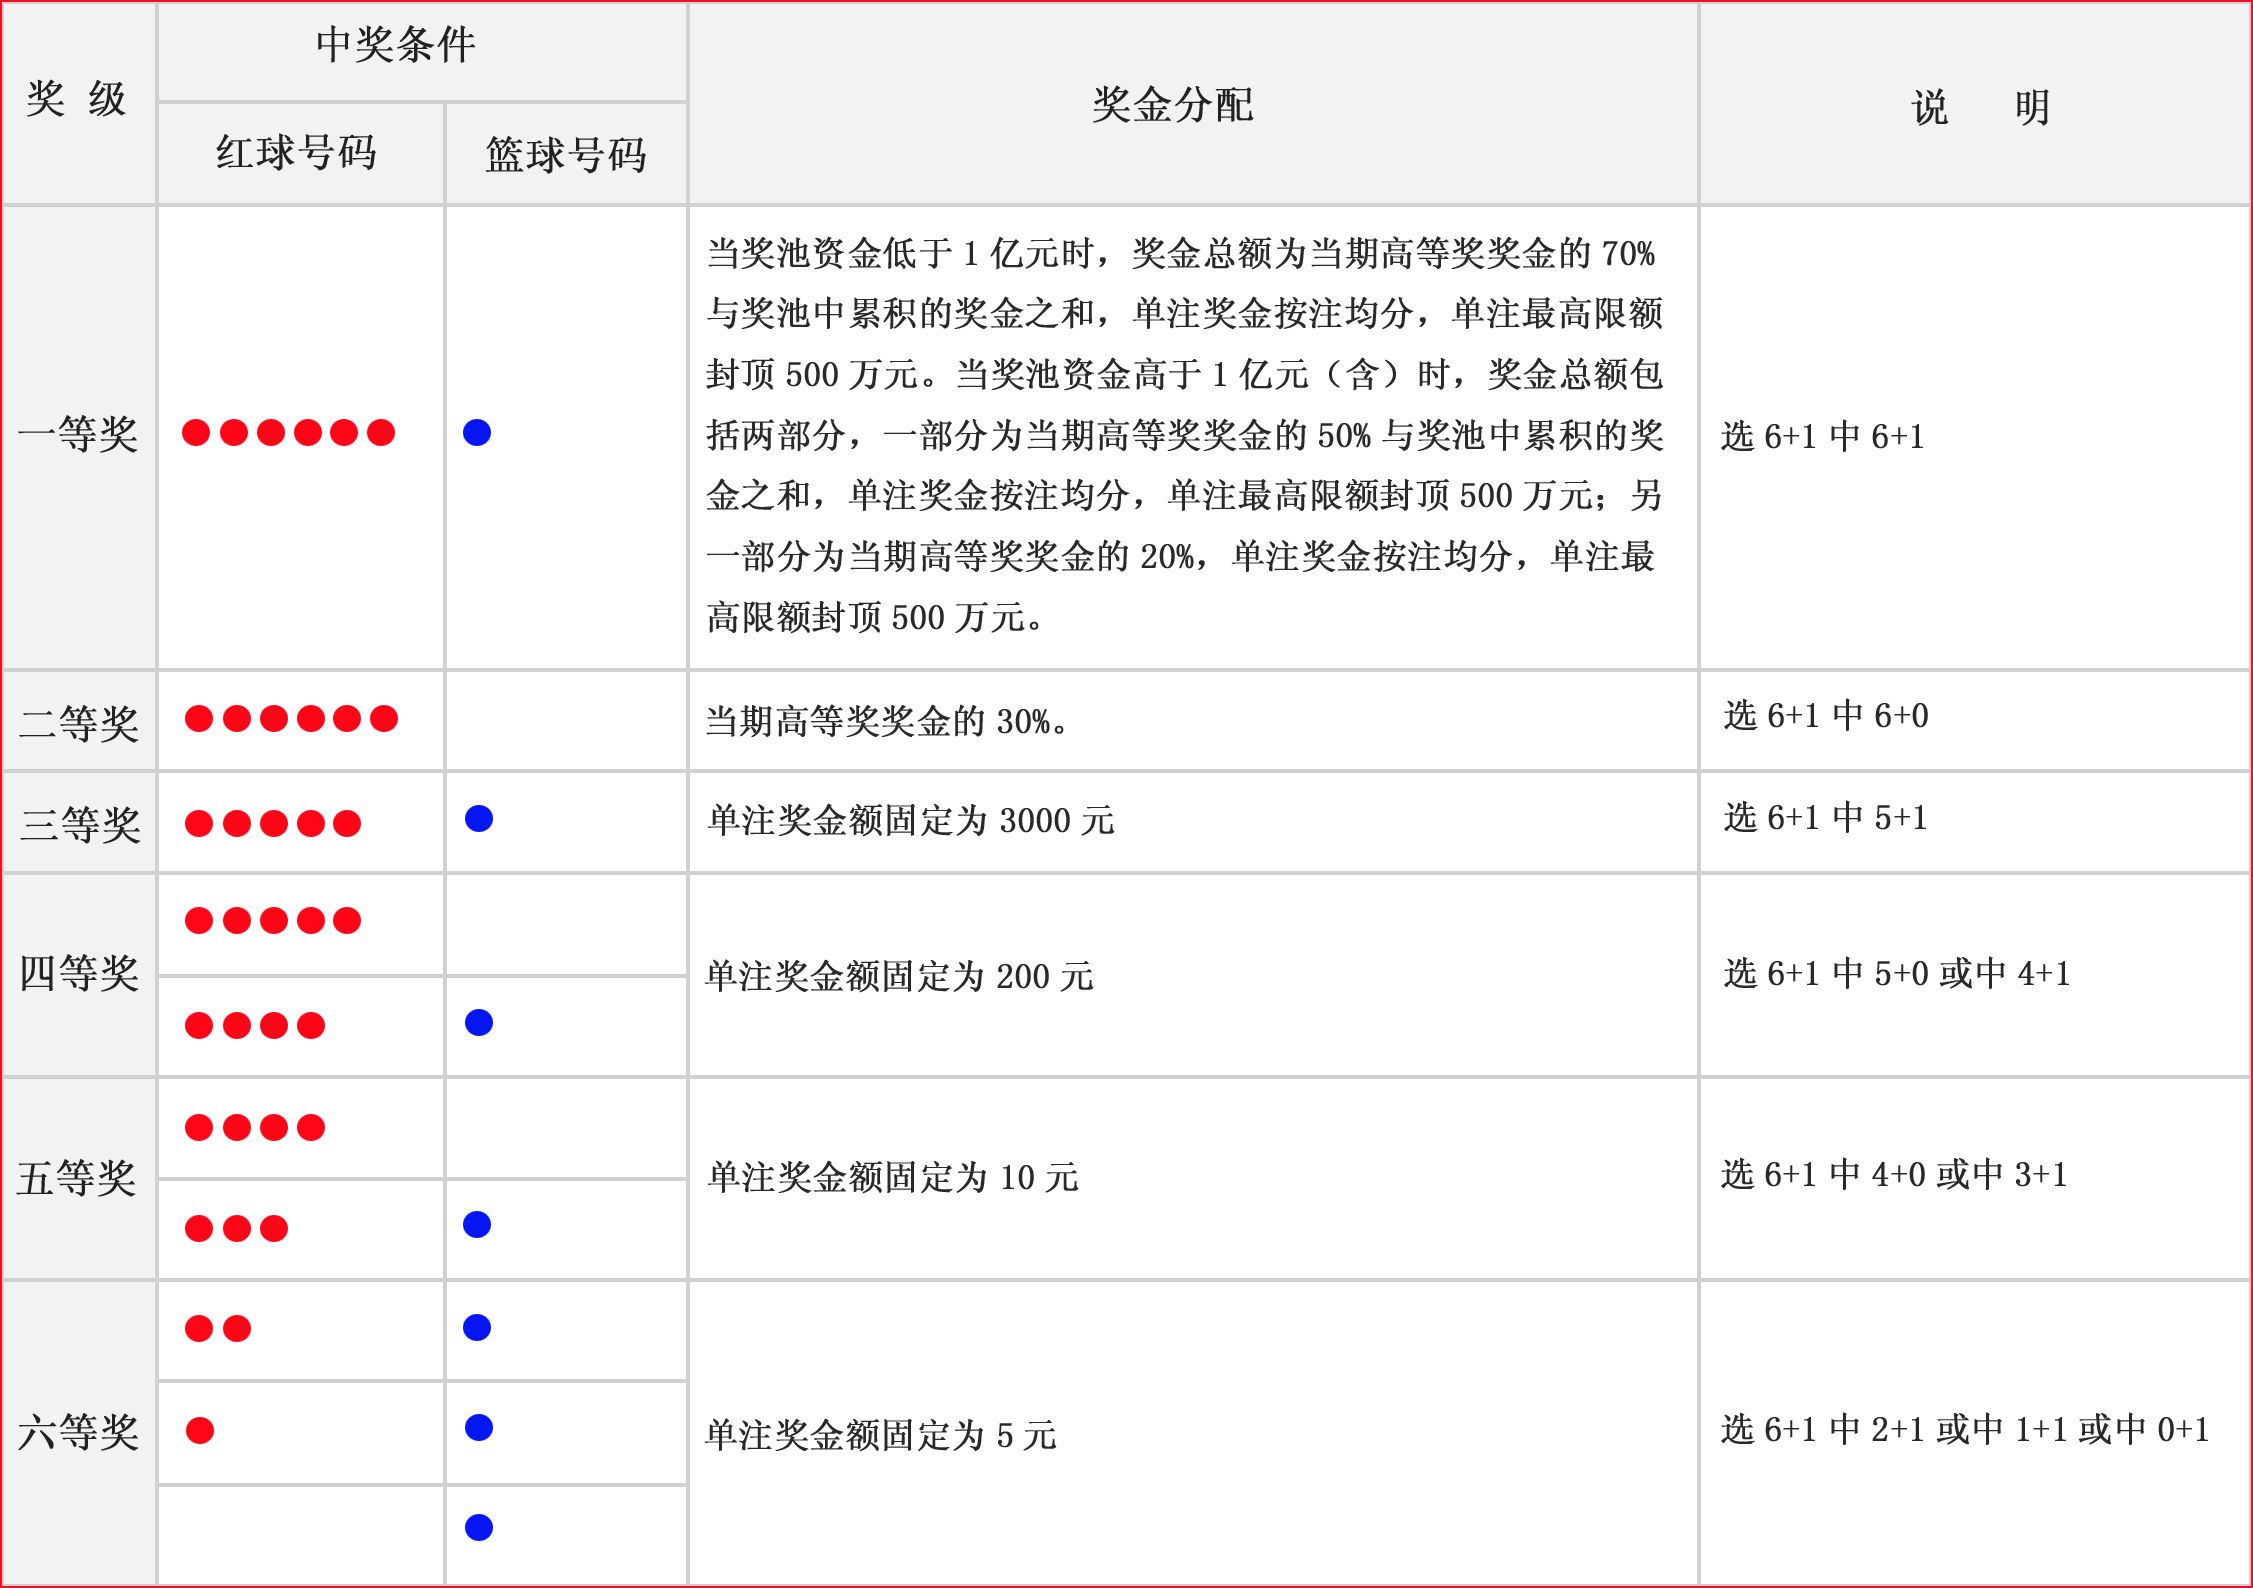Click the 红球号码 column header
Screen dimensions: 2253x1588
297,153
